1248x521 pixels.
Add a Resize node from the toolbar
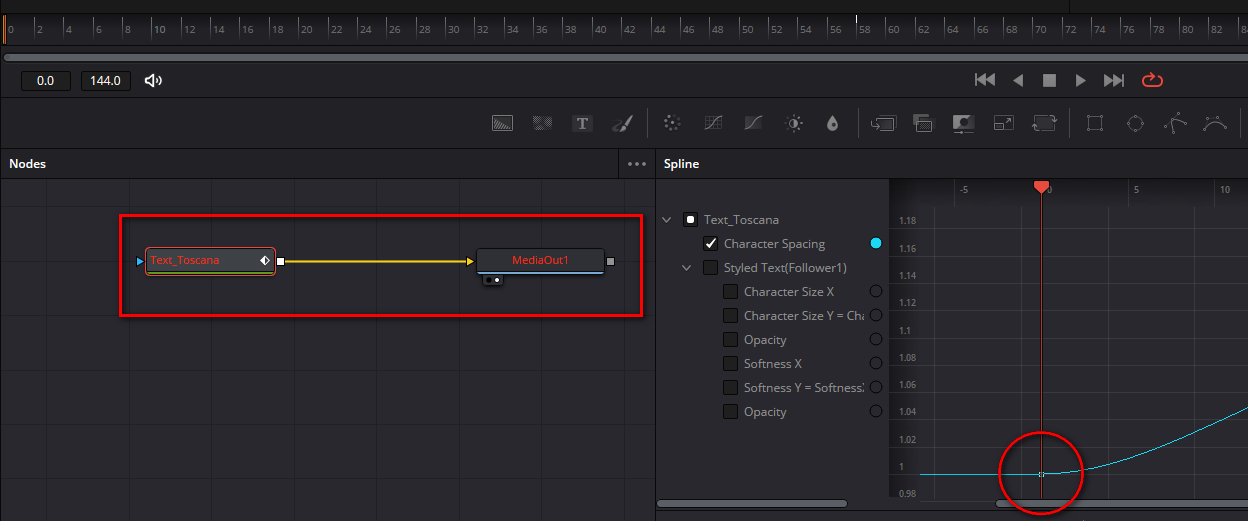1003,123
